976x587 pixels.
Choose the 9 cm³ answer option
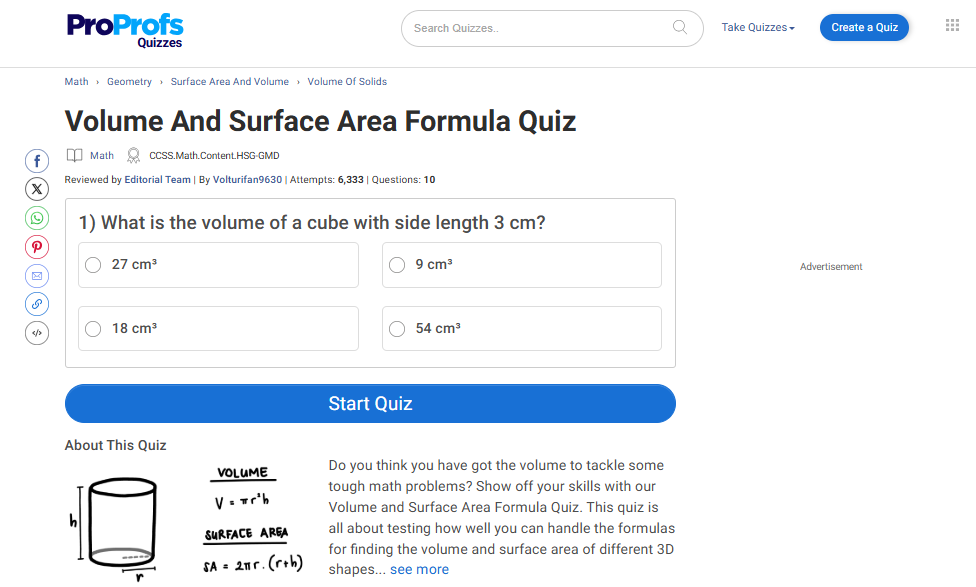tap(397, 265)
